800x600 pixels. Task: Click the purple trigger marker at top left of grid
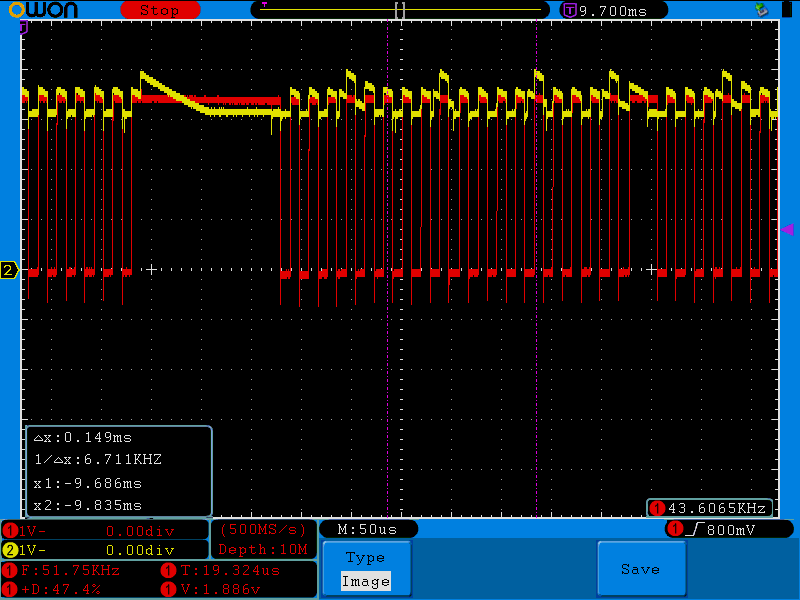(x=23, y=28)
